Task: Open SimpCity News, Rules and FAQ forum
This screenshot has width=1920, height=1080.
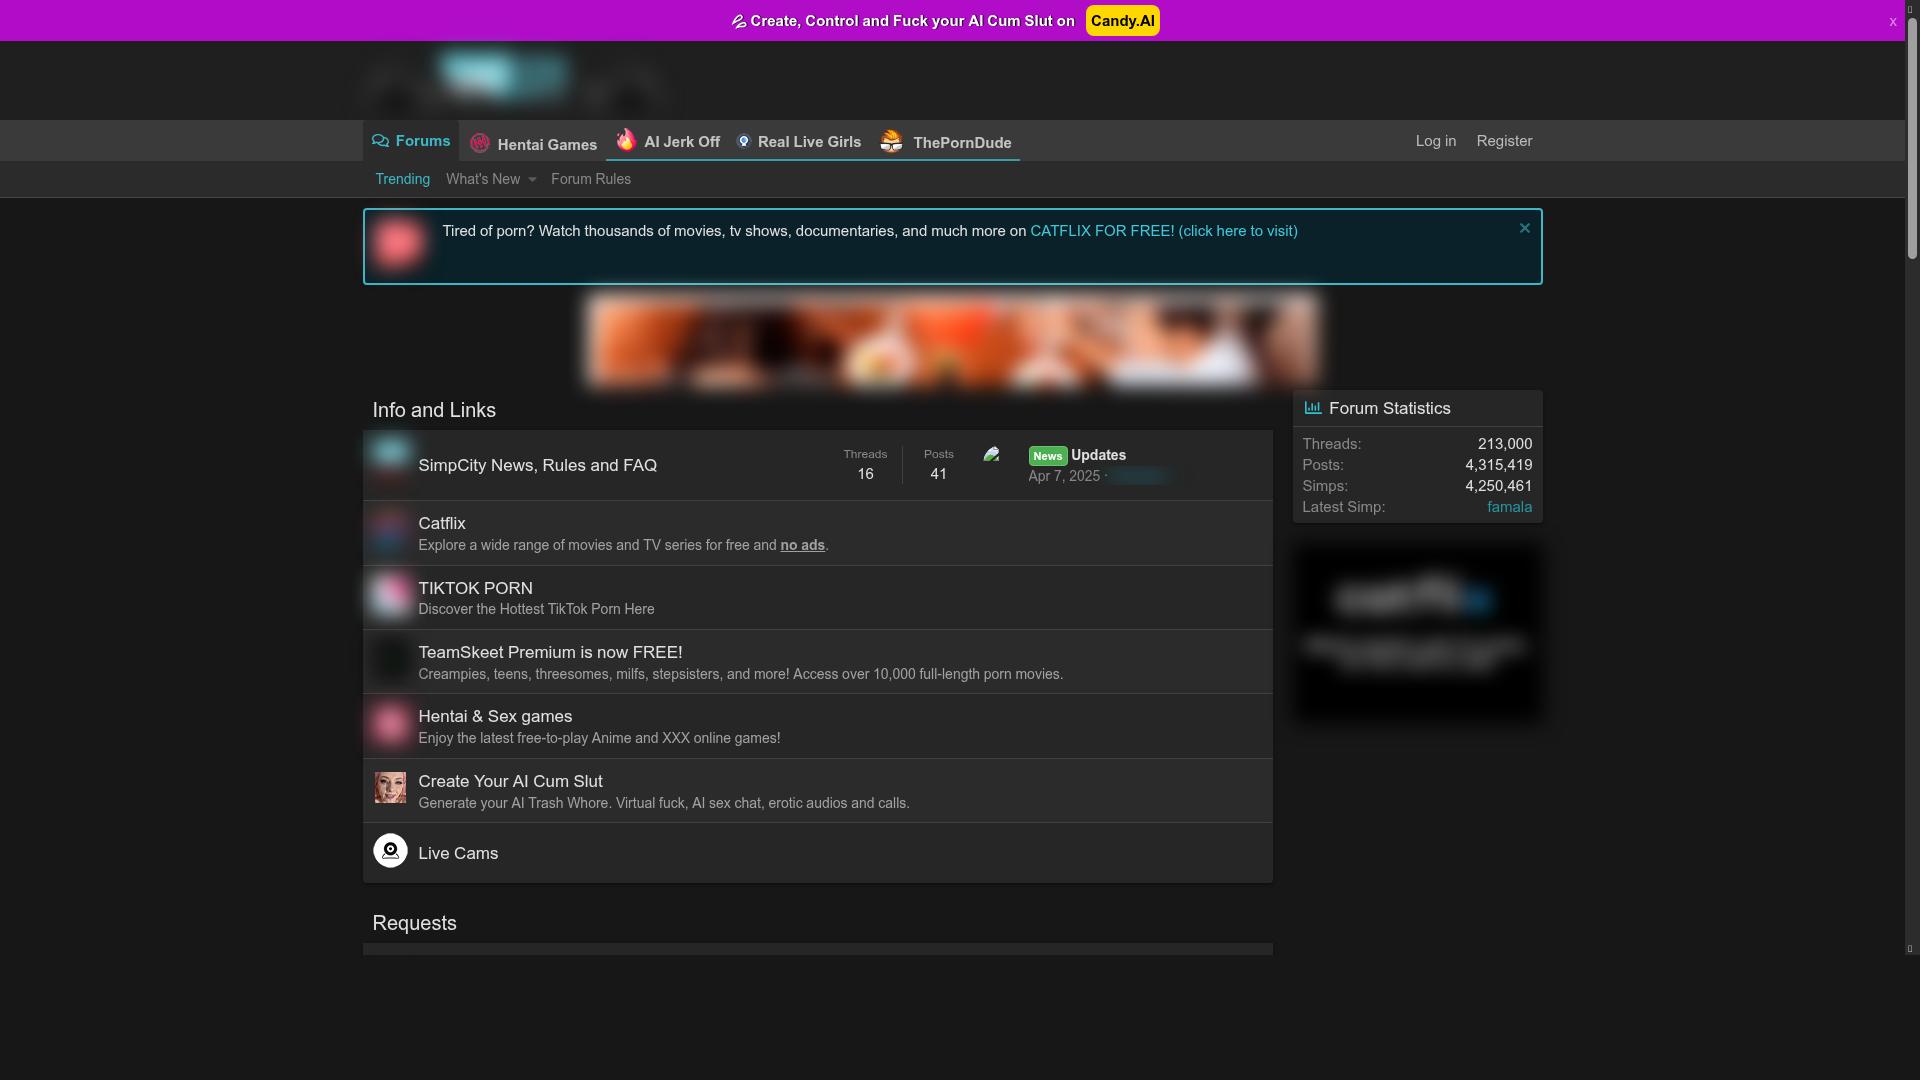Action: [x=537, y=465]
